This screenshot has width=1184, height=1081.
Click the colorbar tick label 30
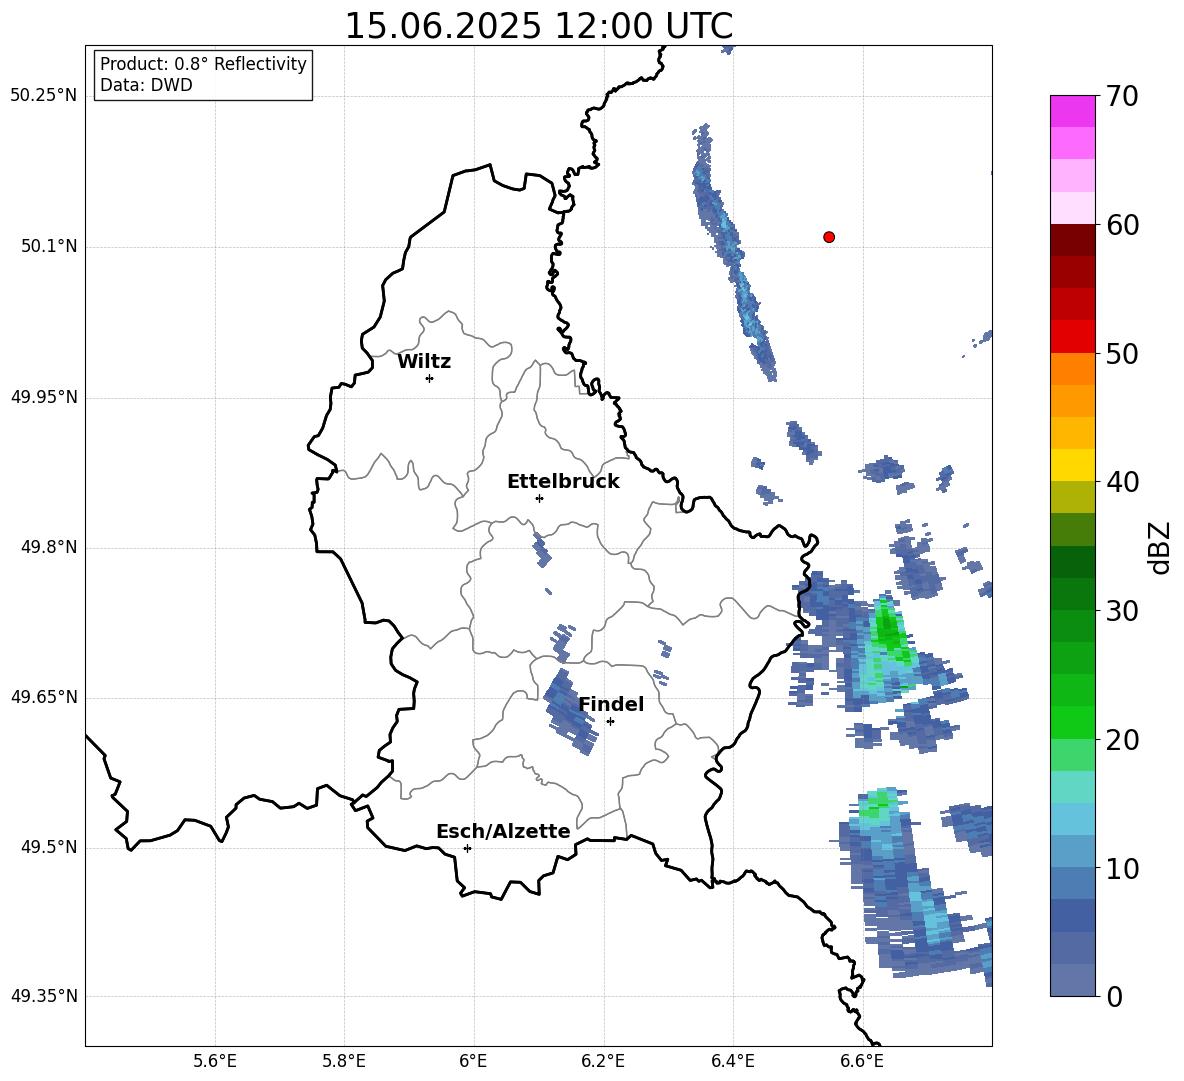[1122, 611]
